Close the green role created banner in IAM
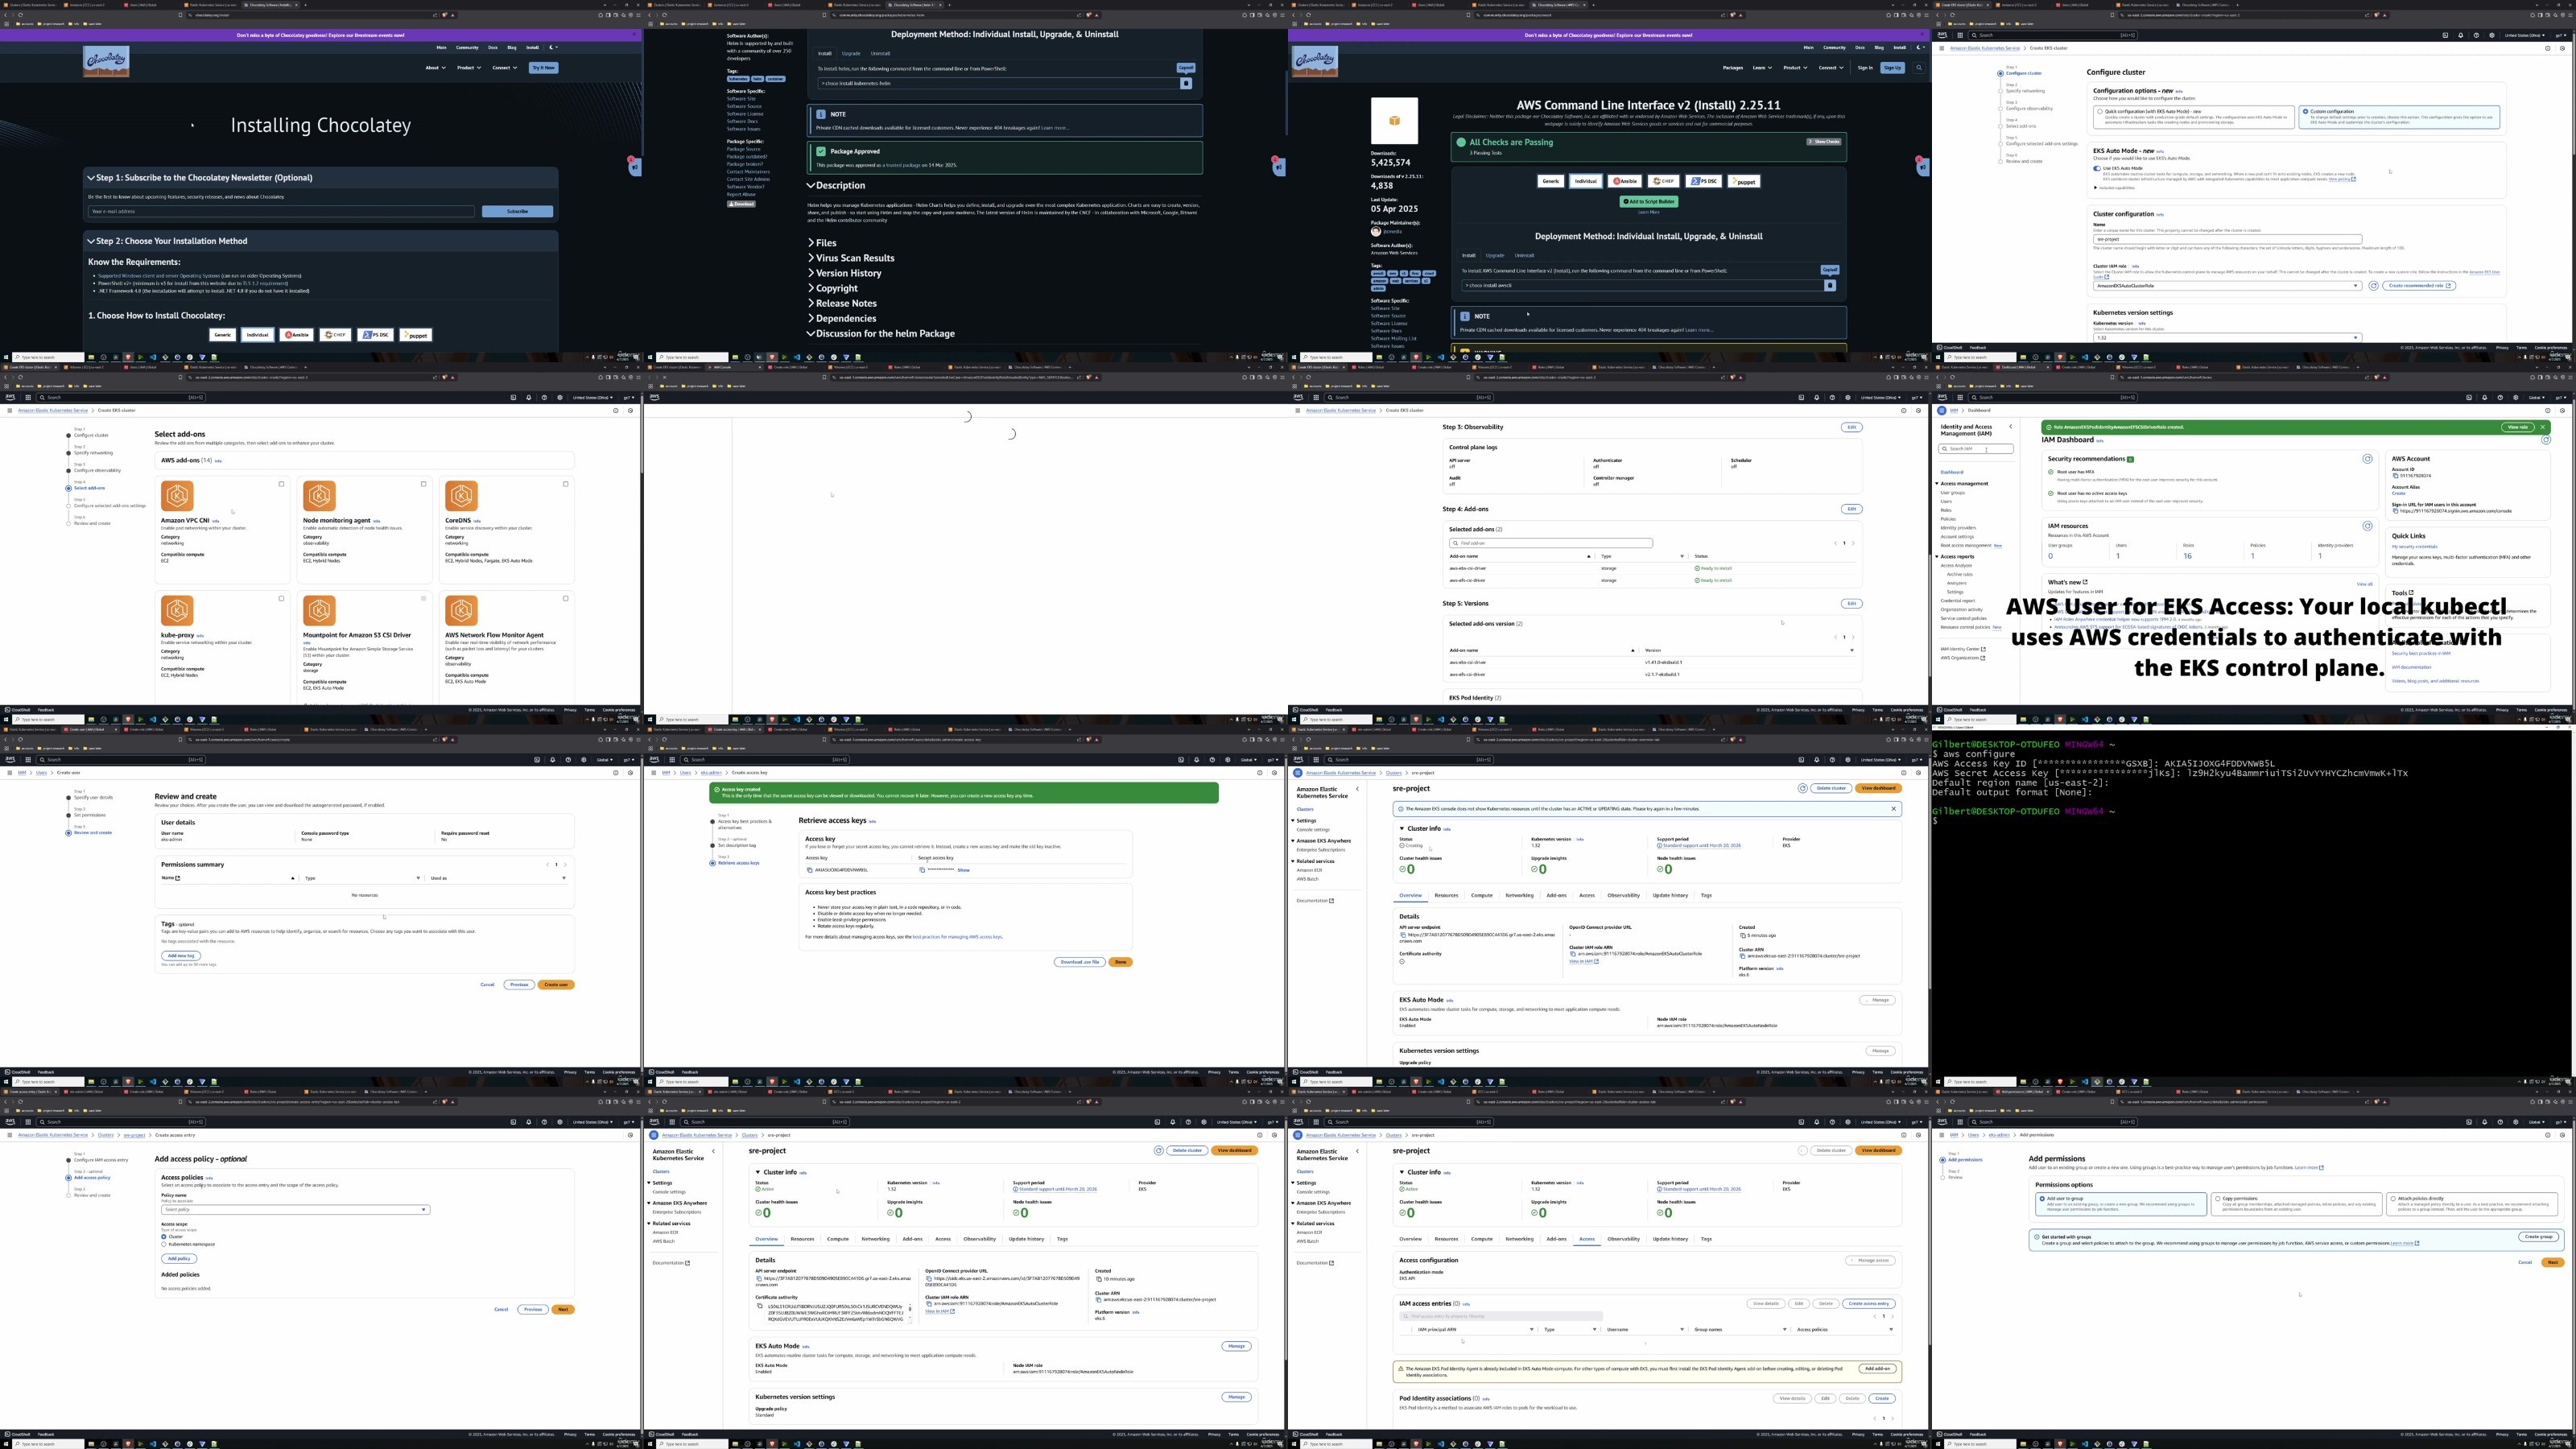 point(2543,427)
